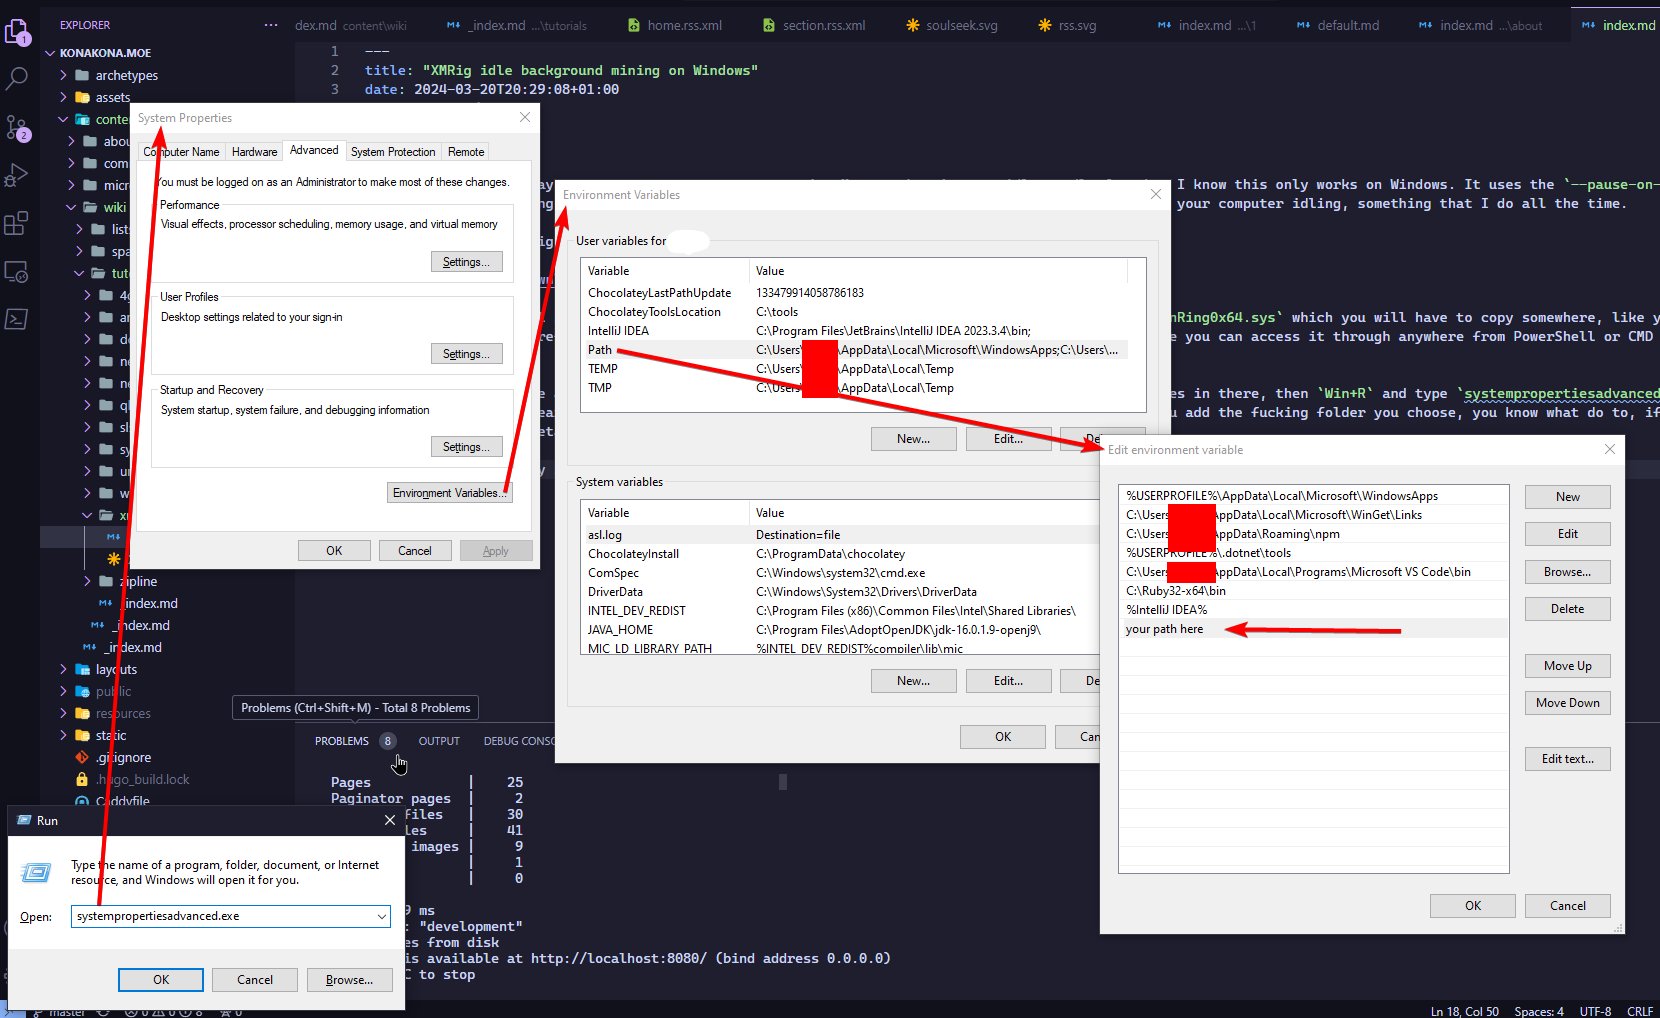Image resolution: width=1660 pixels, height=1018 pixels.
Task: Click the .gitignore file icon
Action: point(82,757)
